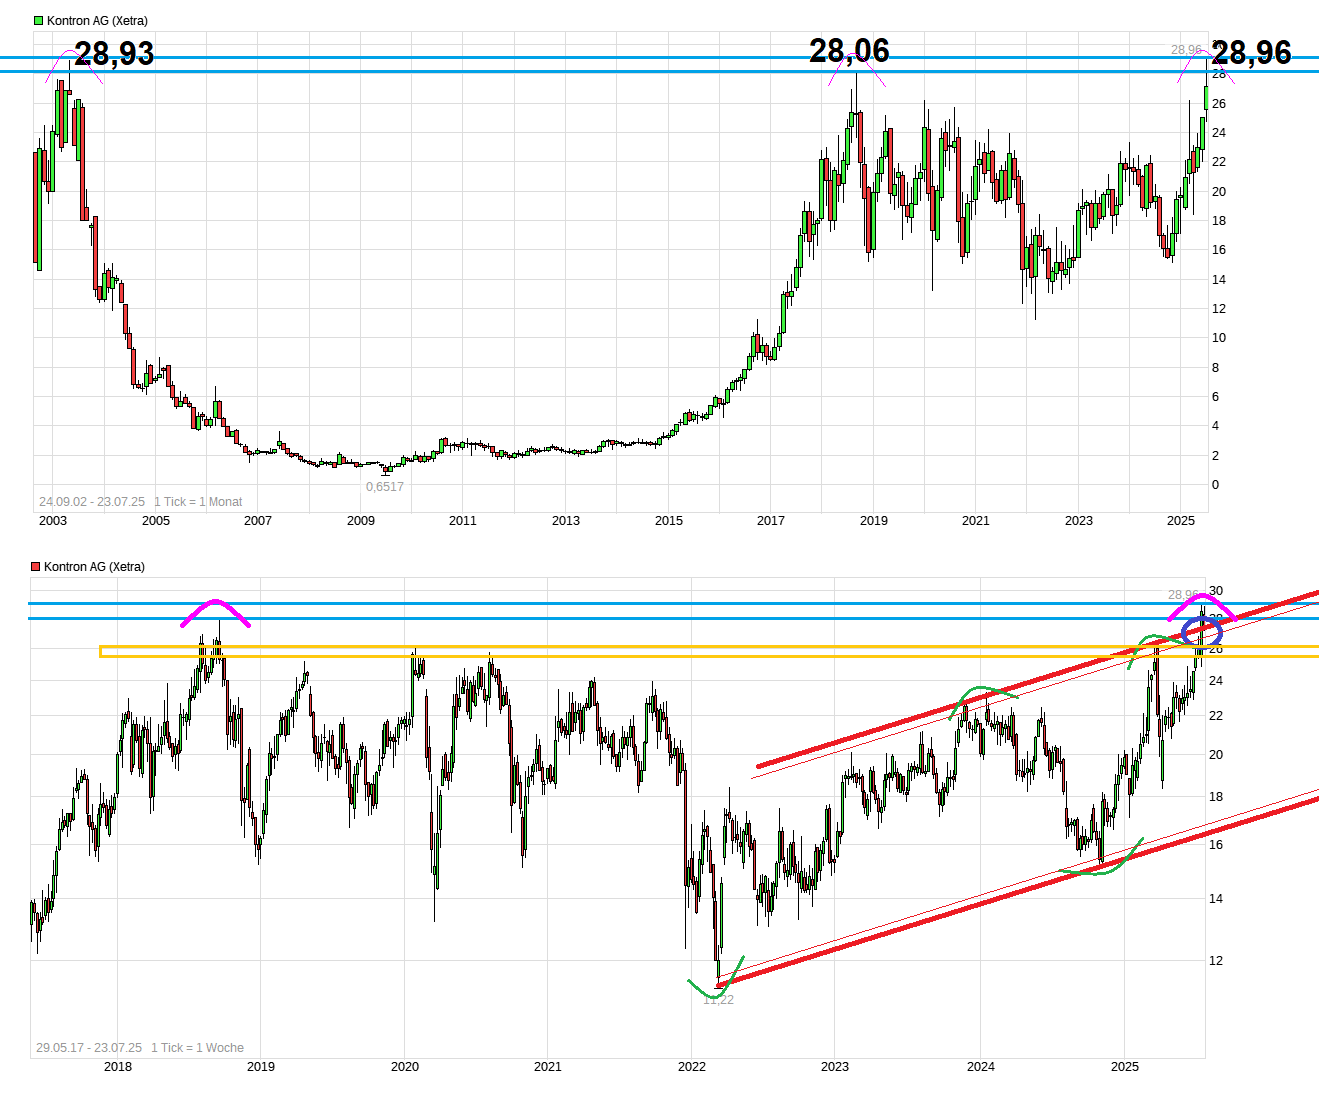Click the 0,6517 all-time-low value label
This screenshot has width=1319, height=1110.
click(x=386, y=487)
